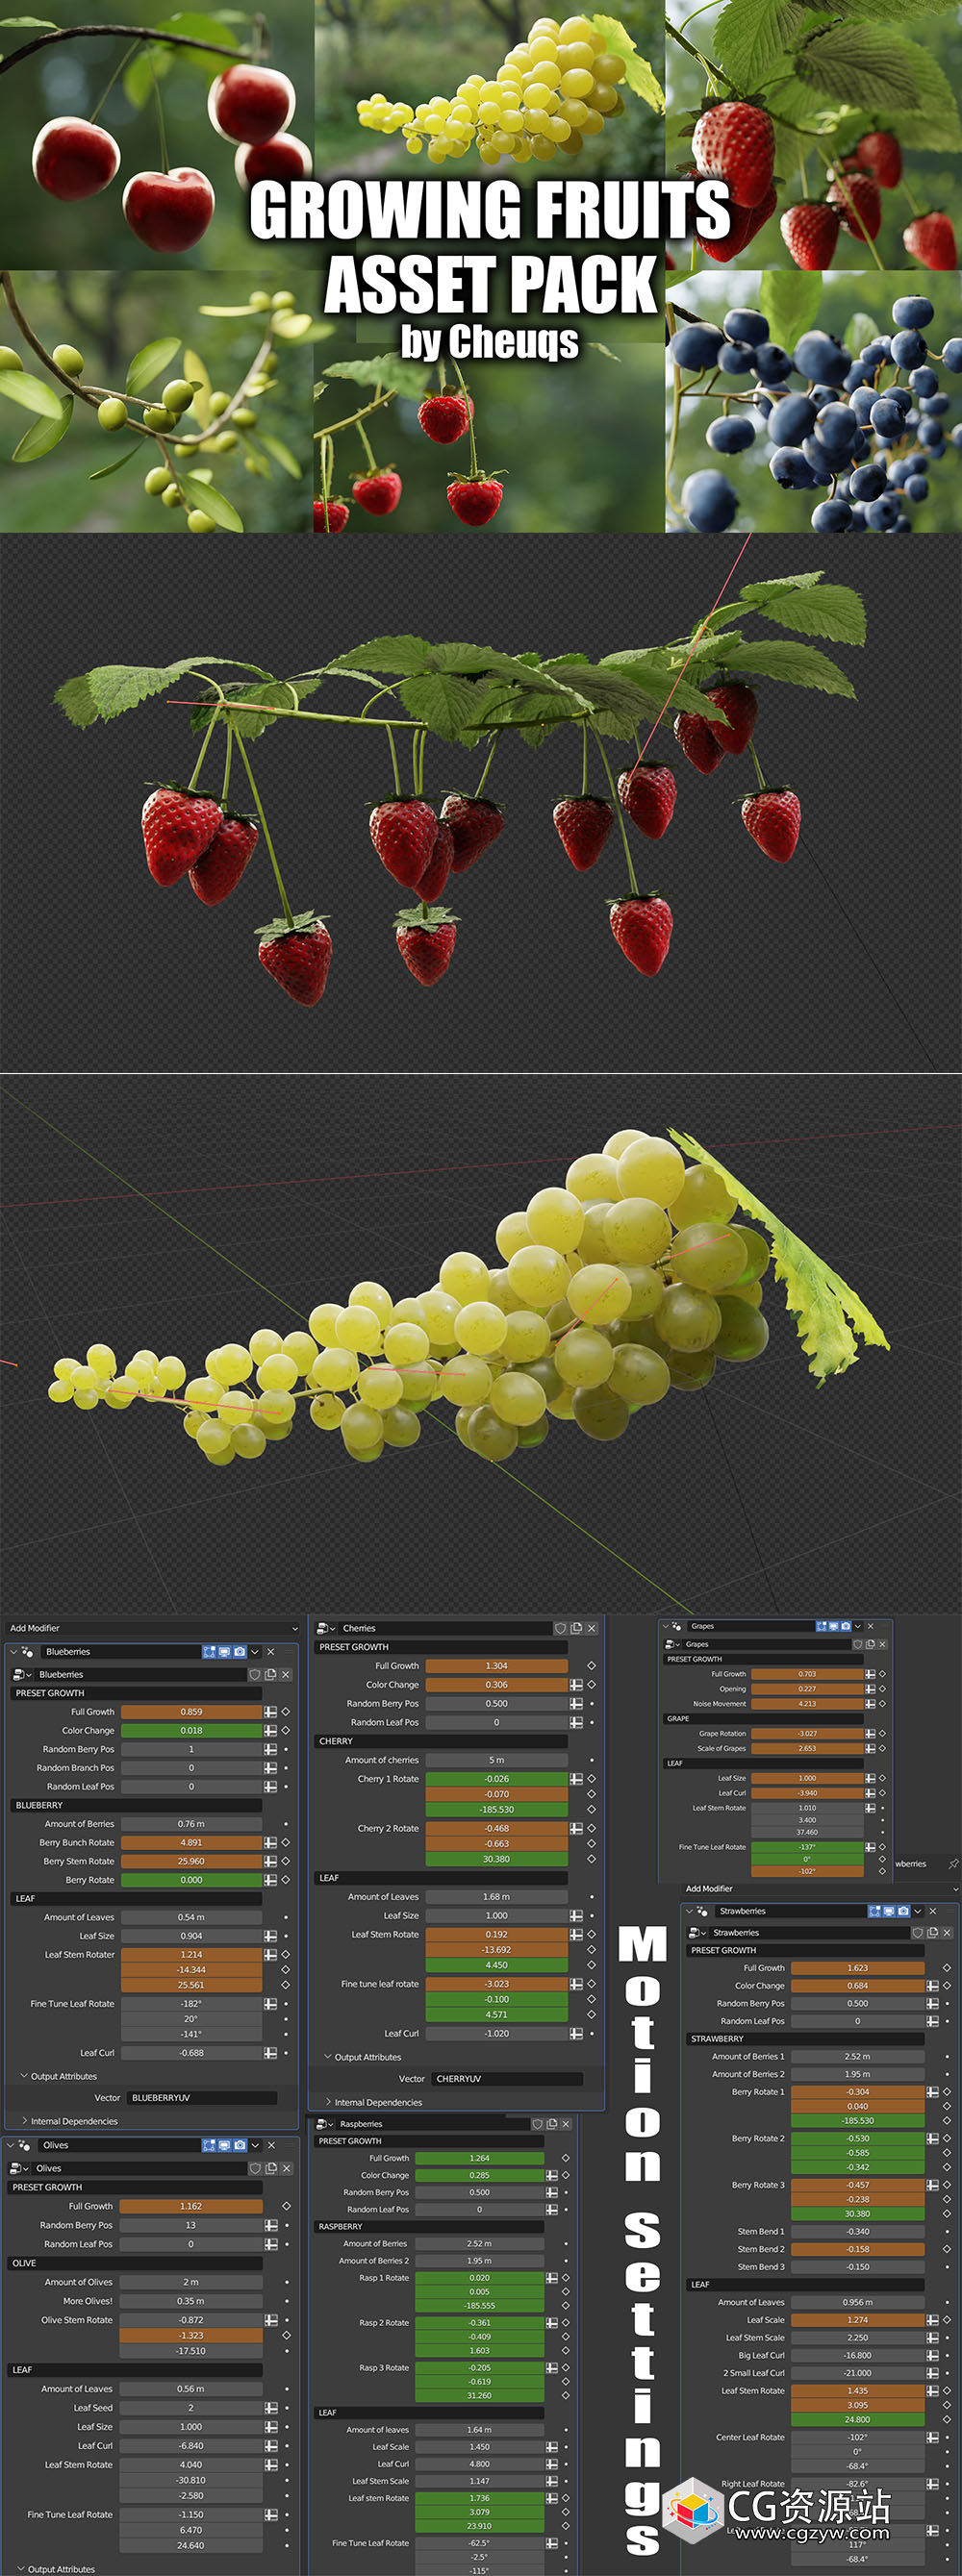The width and height of the screenshot is (962, 2576).
Task: Toggle viewport display for Blueberries modifier
Action: coord(225,1651)
